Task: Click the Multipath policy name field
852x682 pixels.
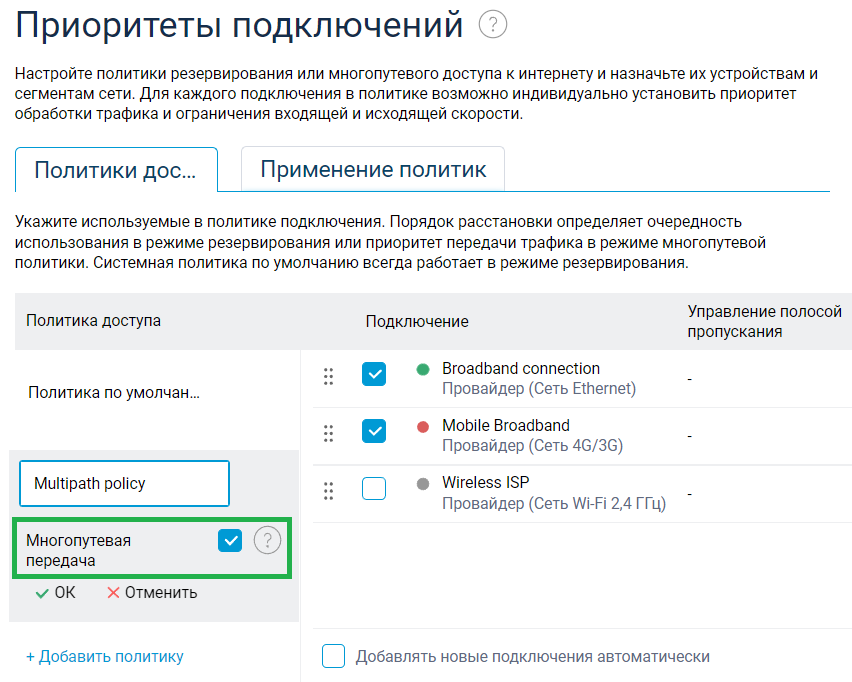Action: point(124,484)
